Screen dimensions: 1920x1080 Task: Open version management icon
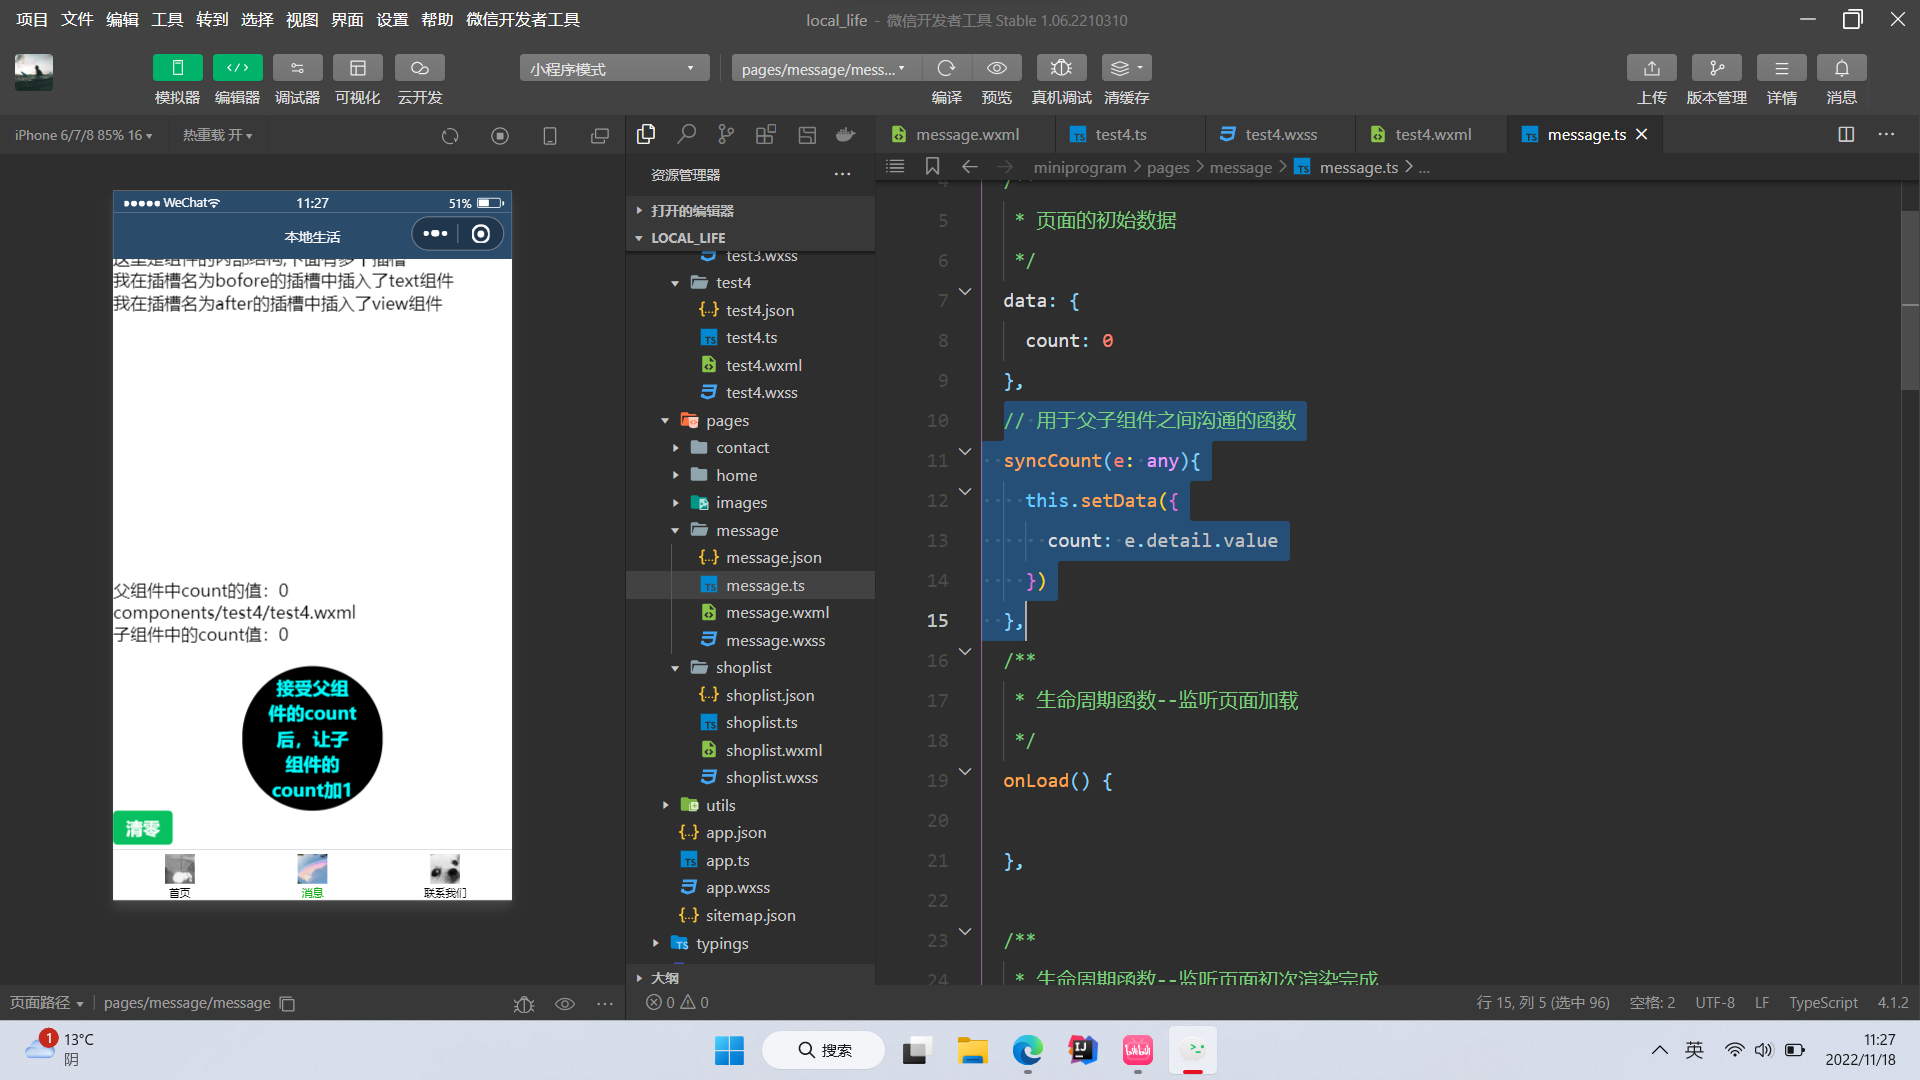(x=1716, y=68)
